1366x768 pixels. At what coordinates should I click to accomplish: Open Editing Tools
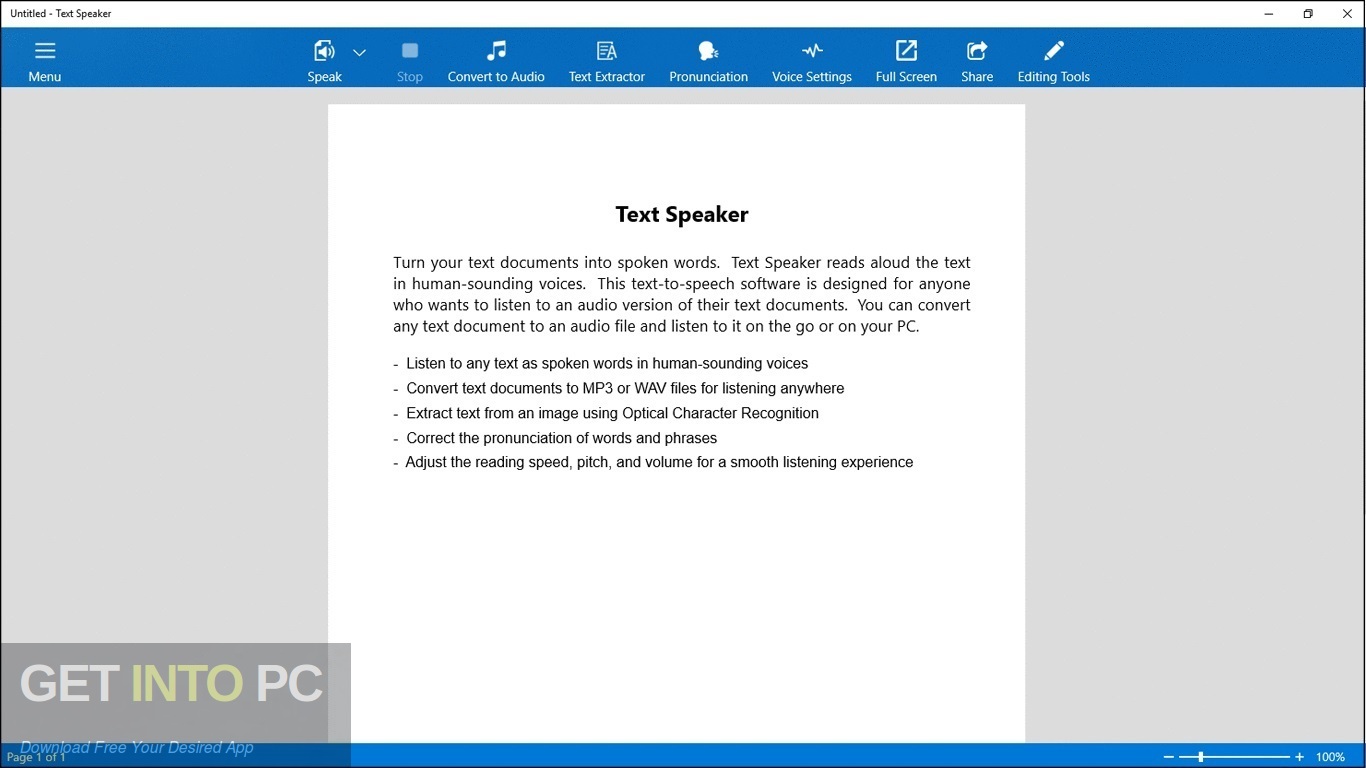pyautogui.click(x=1054, y=60)
